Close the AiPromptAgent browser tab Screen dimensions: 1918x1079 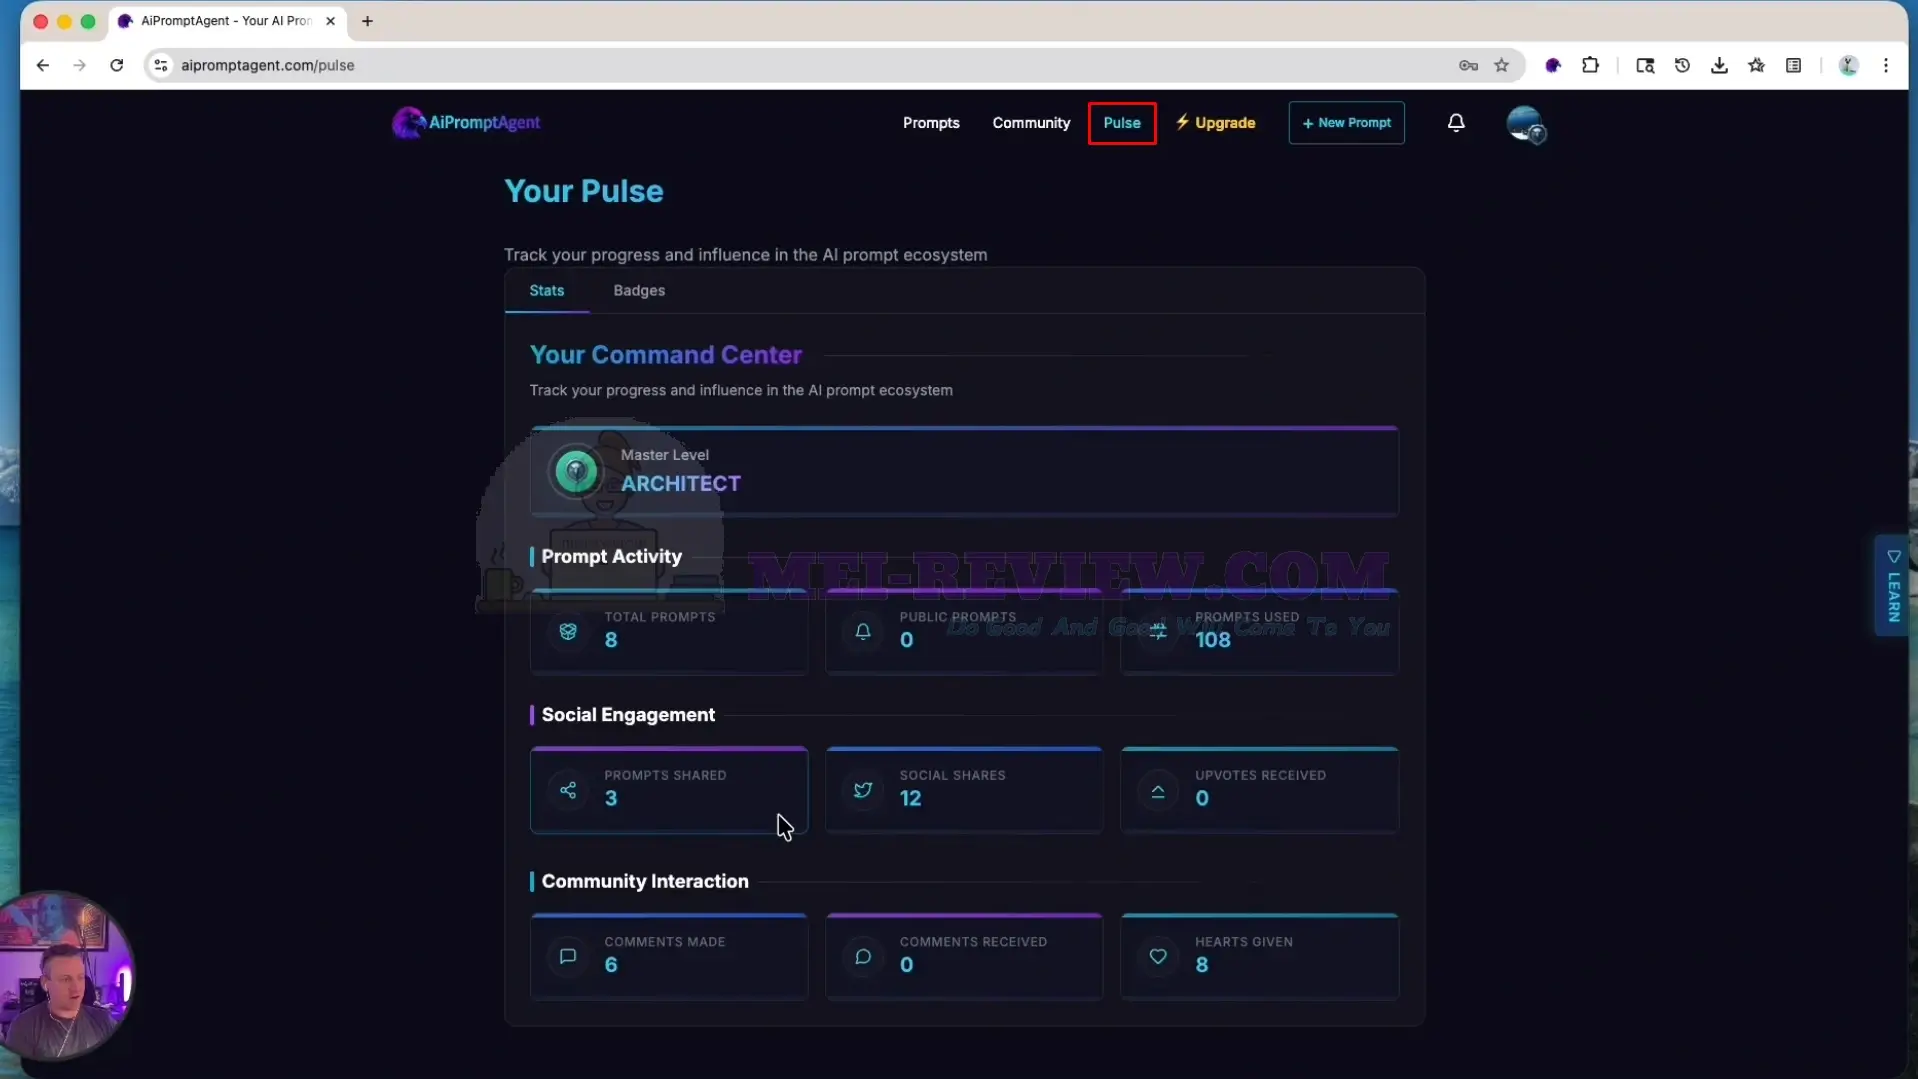[x=330, y=21]
